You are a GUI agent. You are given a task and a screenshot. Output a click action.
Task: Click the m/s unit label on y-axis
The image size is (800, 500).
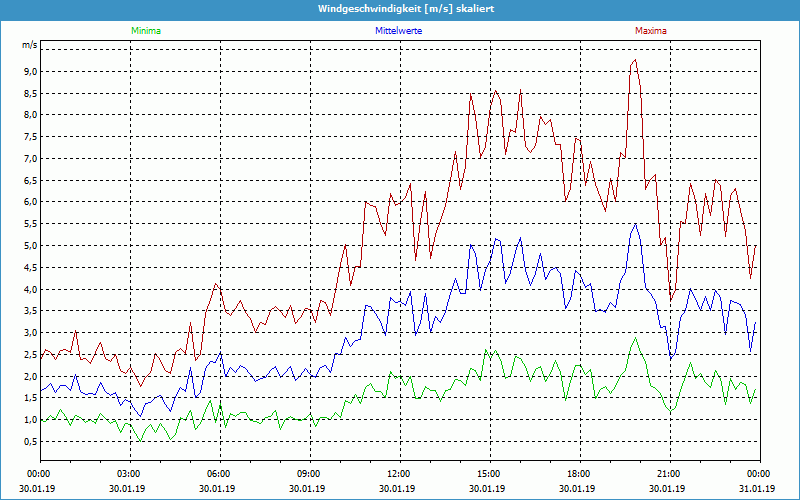pyautogui.click(x=29, y=46)
